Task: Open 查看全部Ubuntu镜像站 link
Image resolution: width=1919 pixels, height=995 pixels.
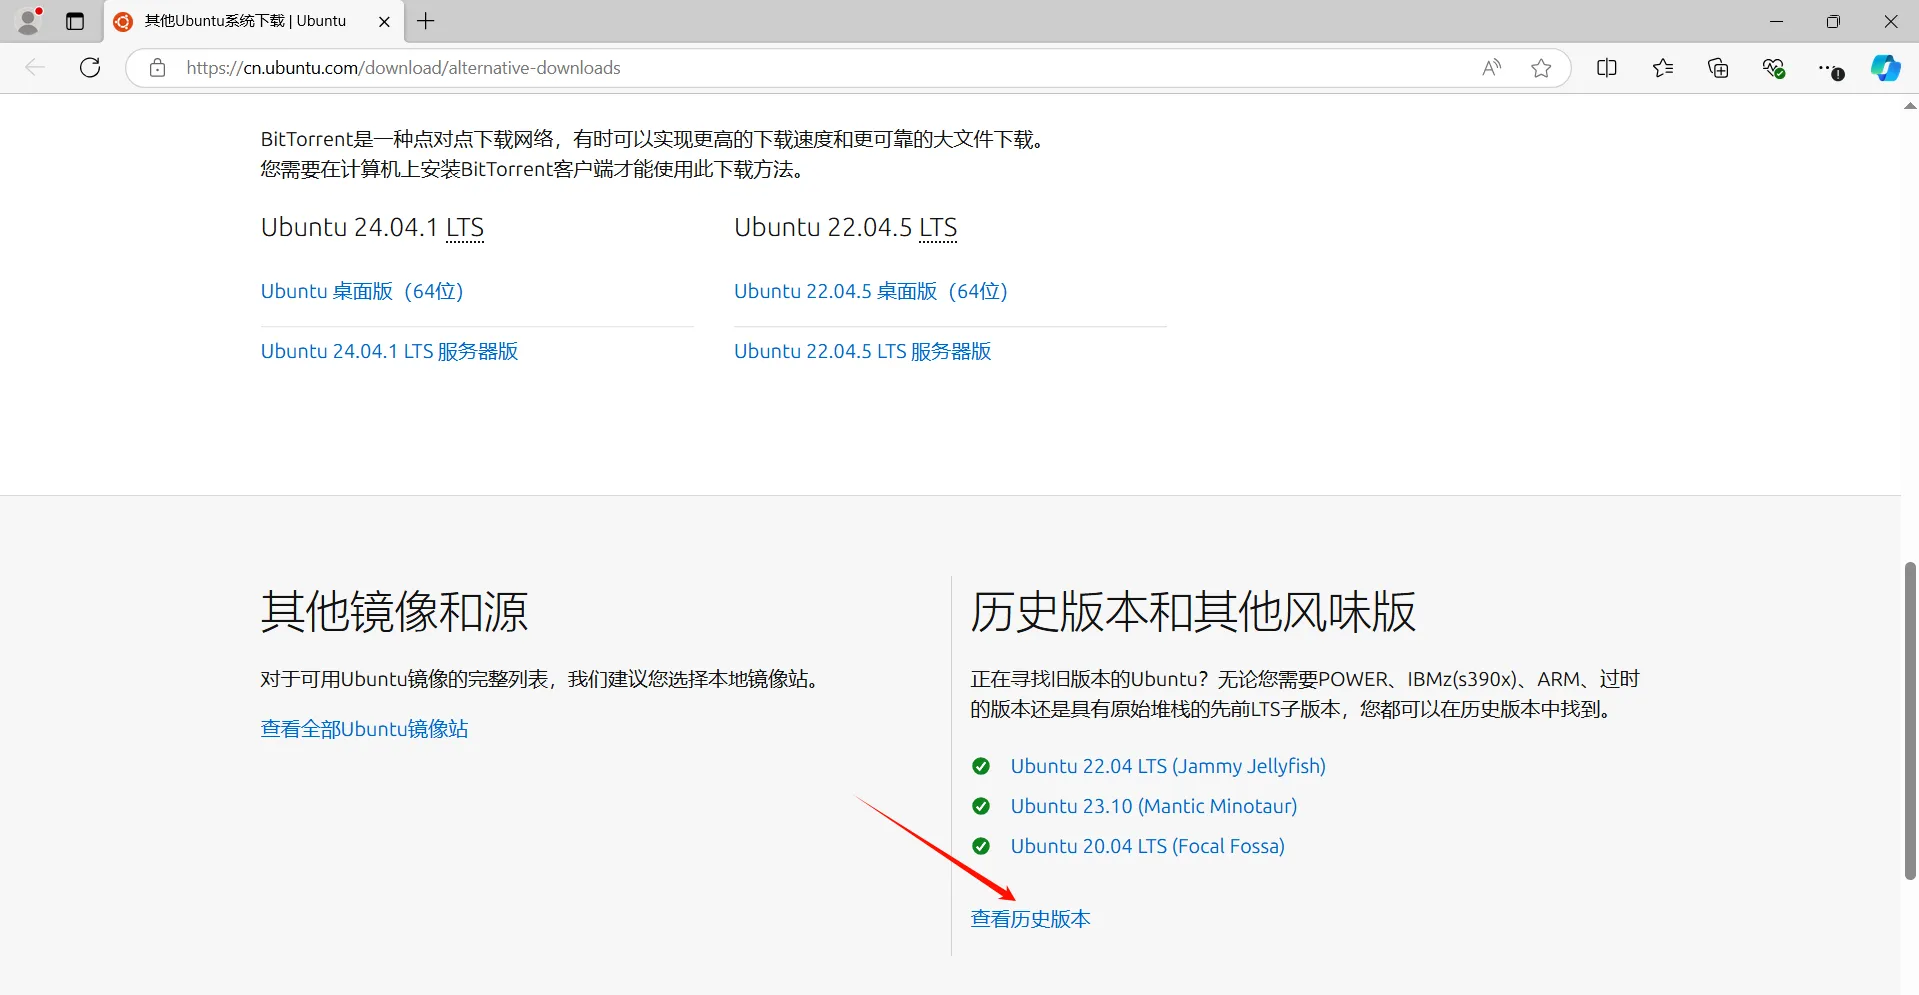Action: [363, 728]
